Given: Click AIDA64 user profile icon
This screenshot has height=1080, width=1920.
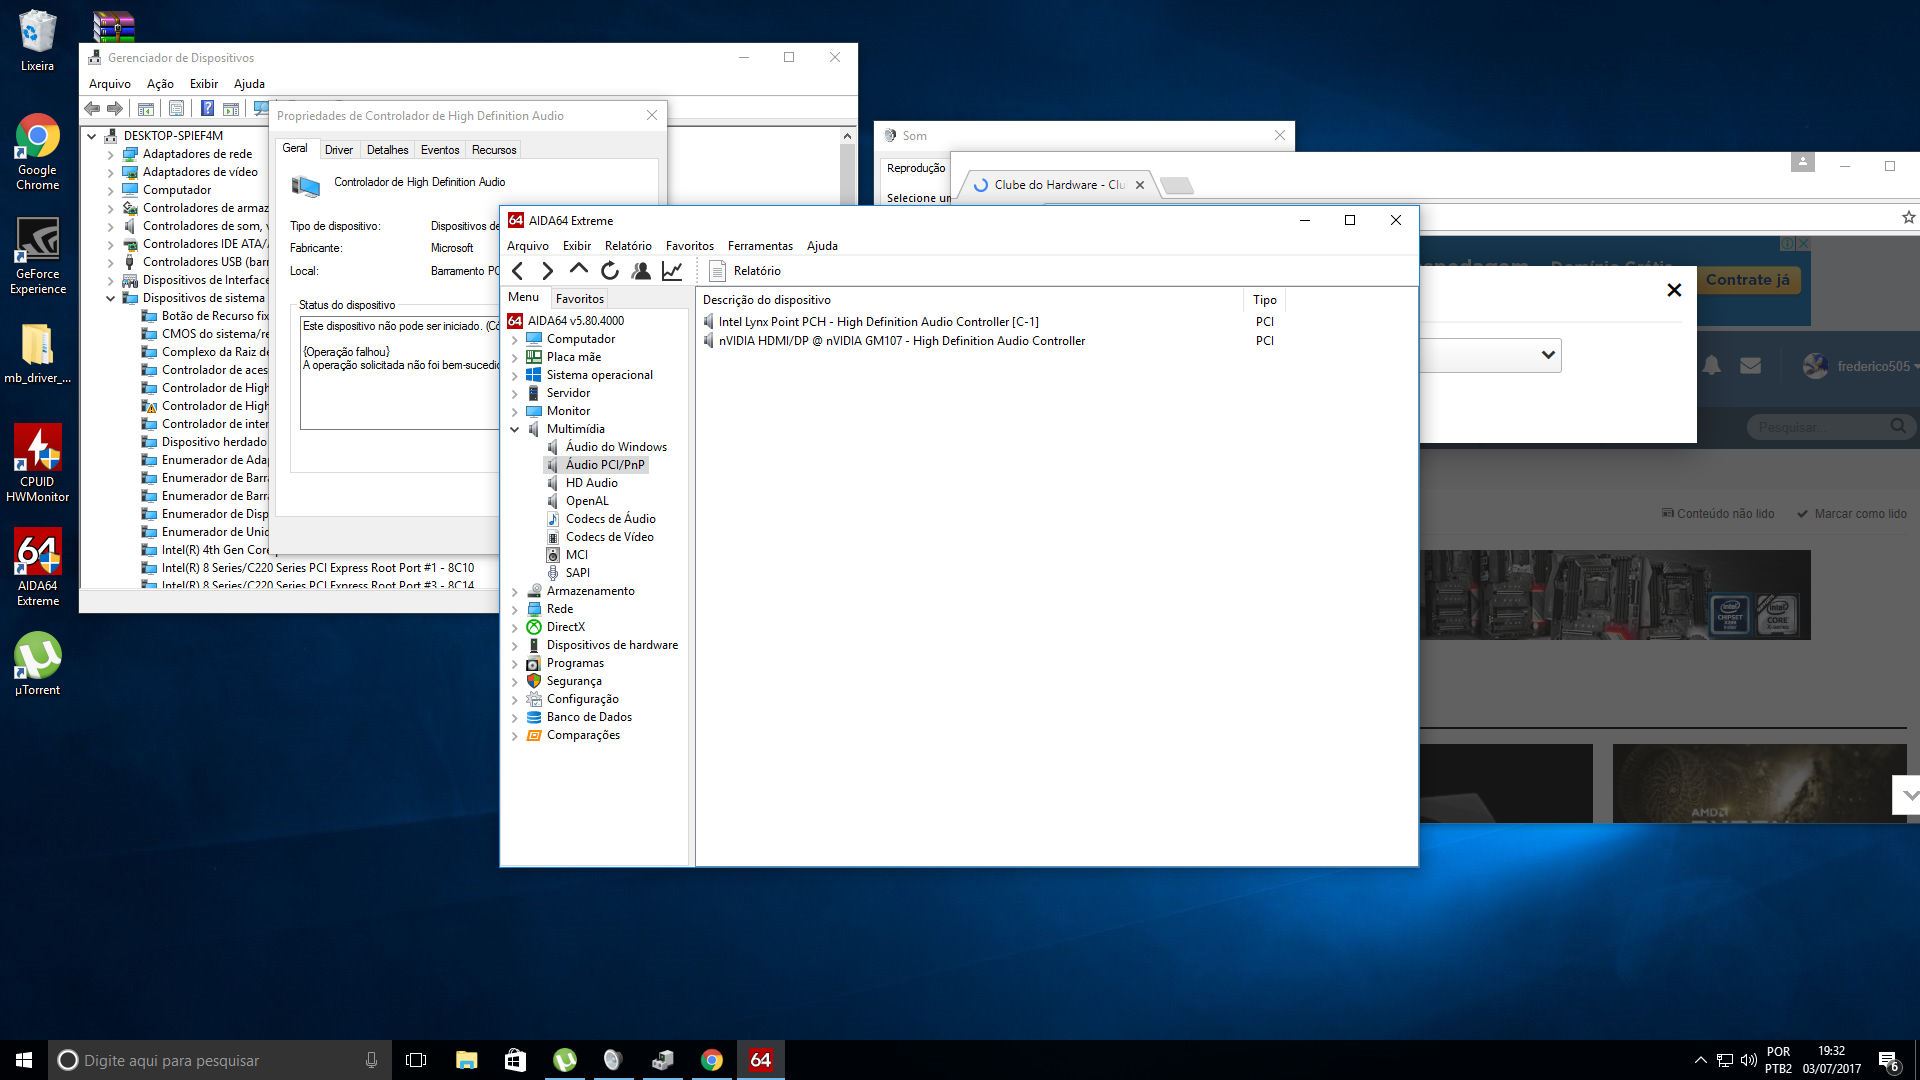Looking at the screenshot, I should click(641, 271).
